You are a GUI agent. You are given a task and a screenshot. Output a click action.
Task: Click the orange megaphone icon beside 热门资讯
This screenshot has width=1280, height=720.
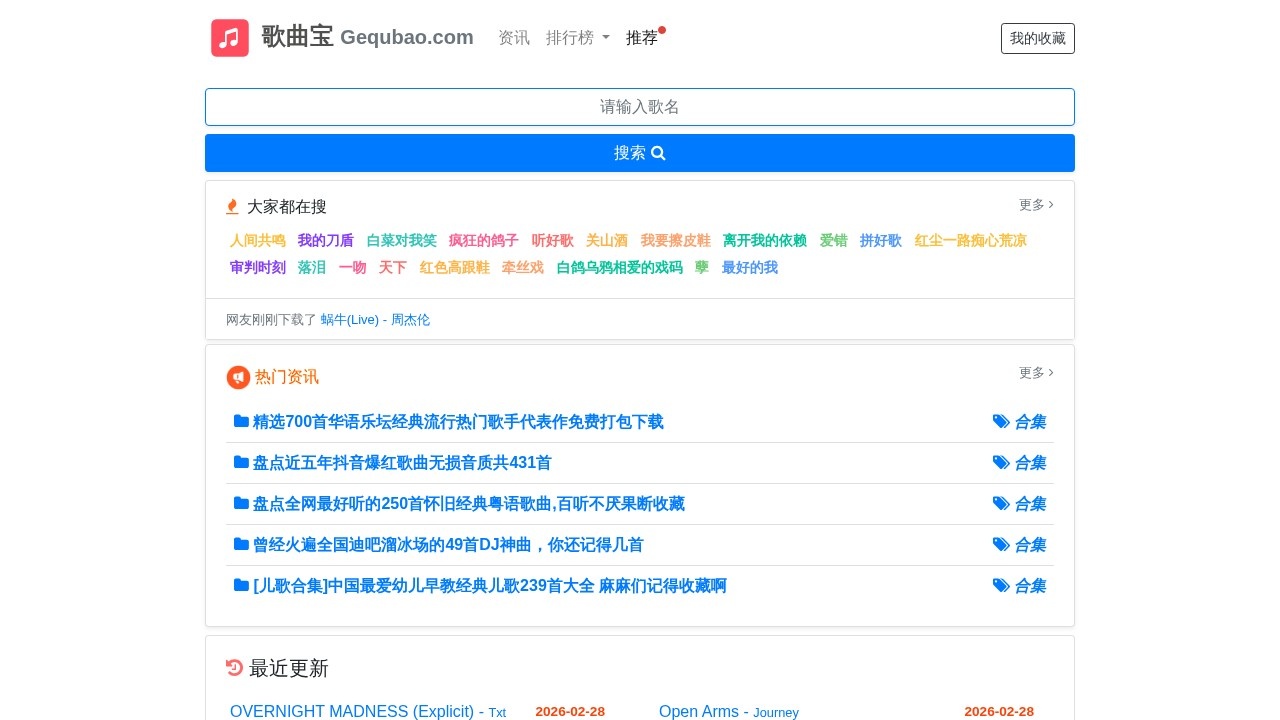[238, 377]
